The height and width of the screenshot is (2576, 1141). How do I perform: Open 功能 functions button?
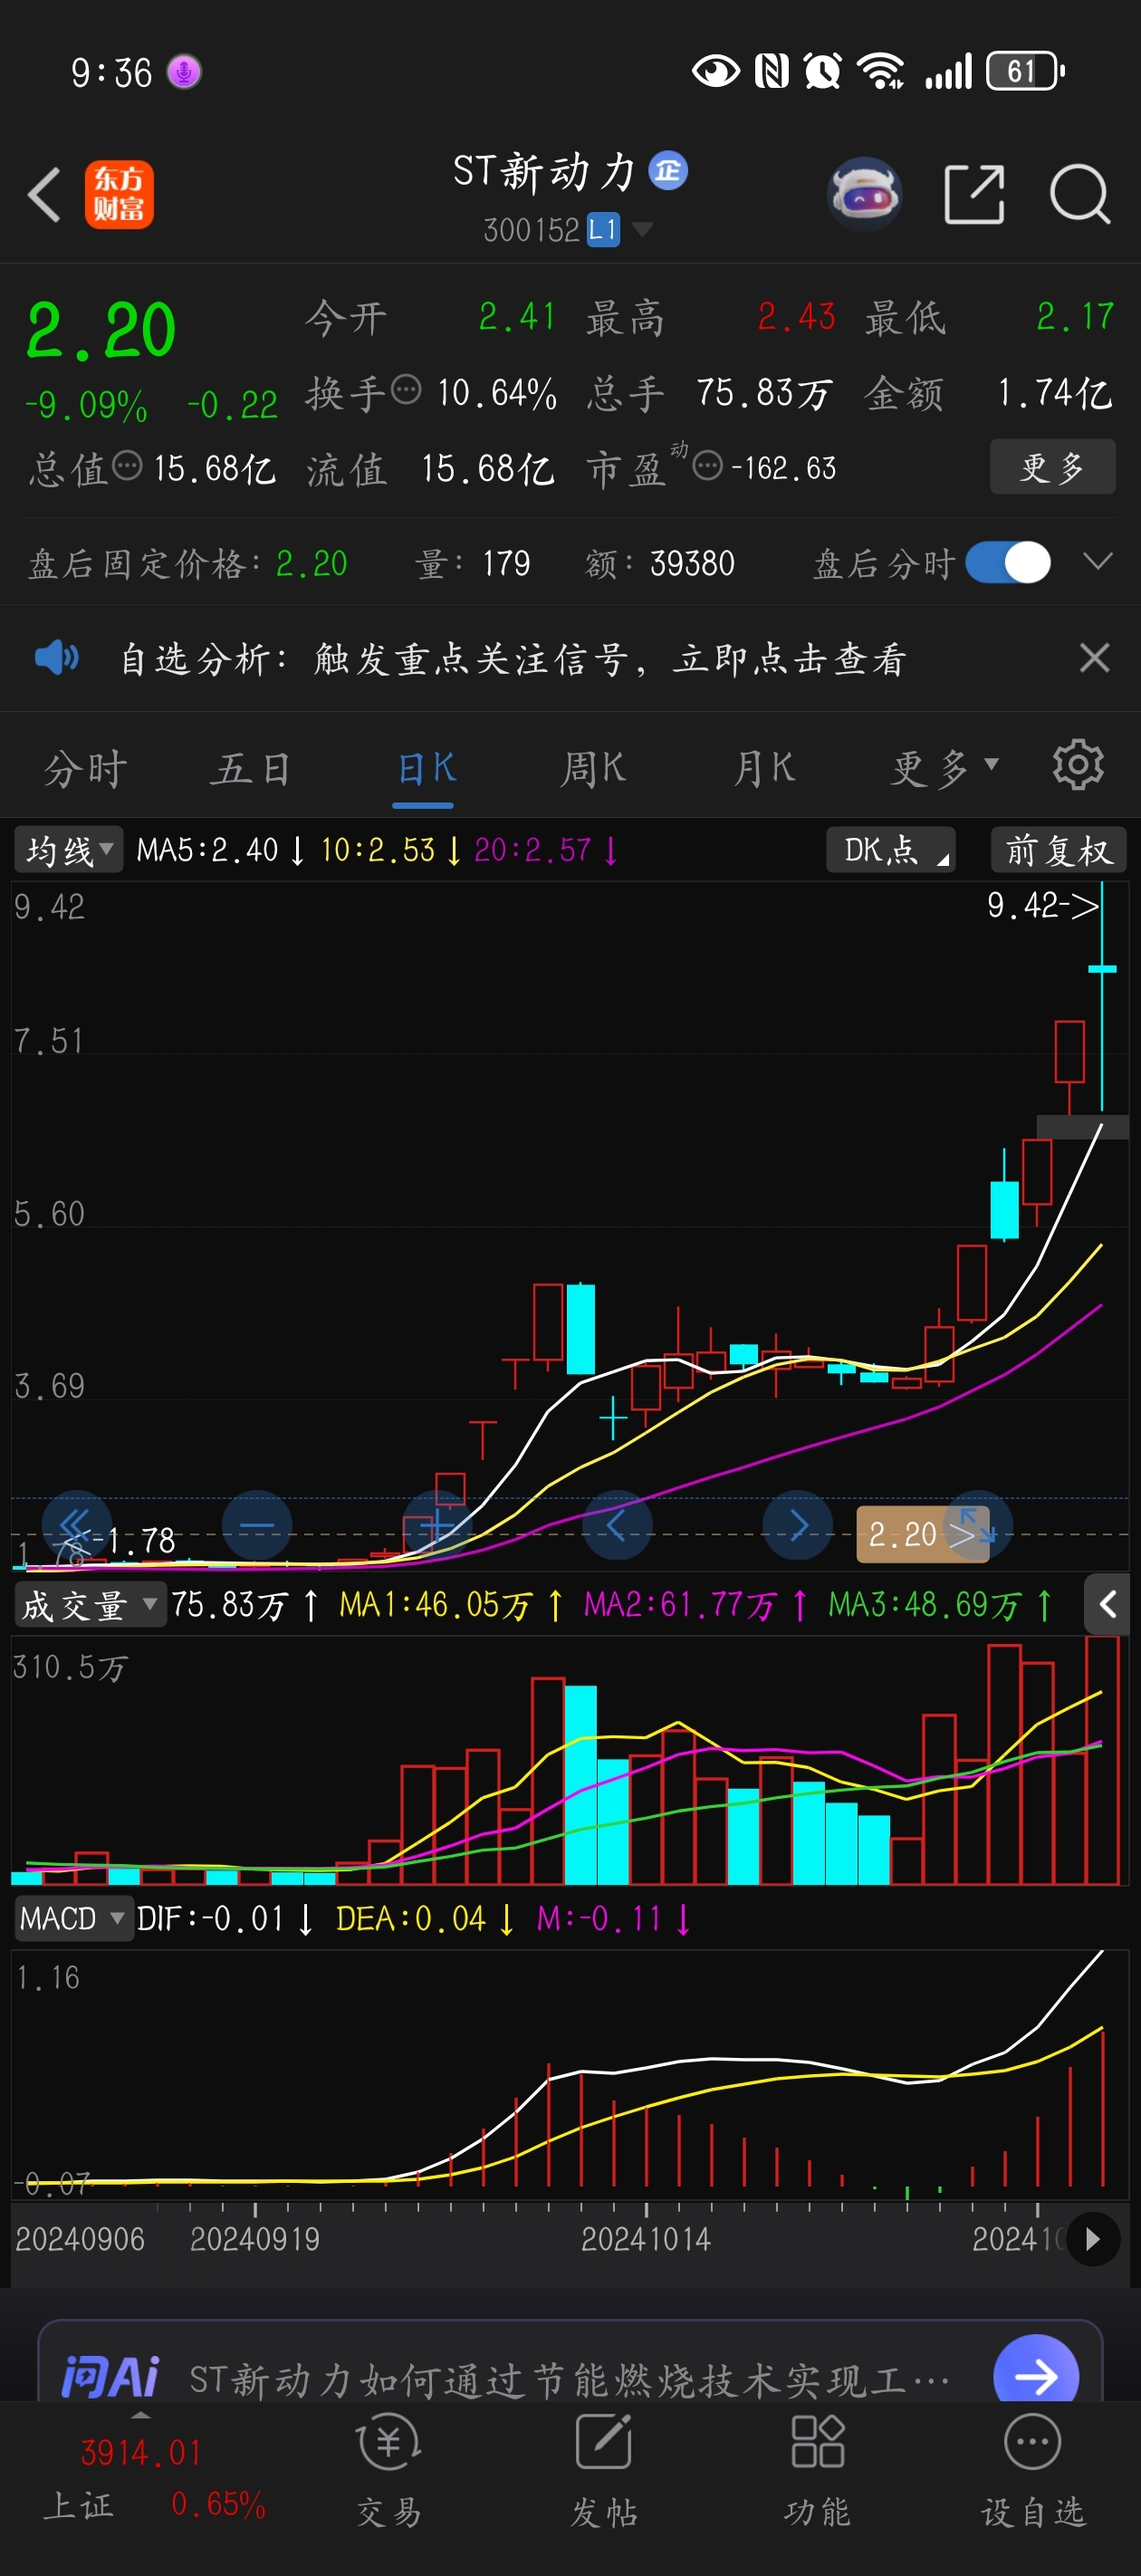[x=817, y=2472]
